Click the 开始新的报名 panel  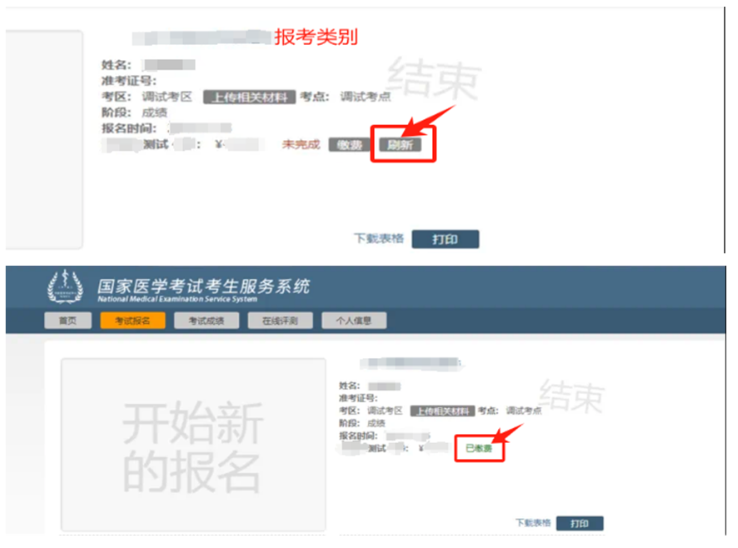click(193, 445)
